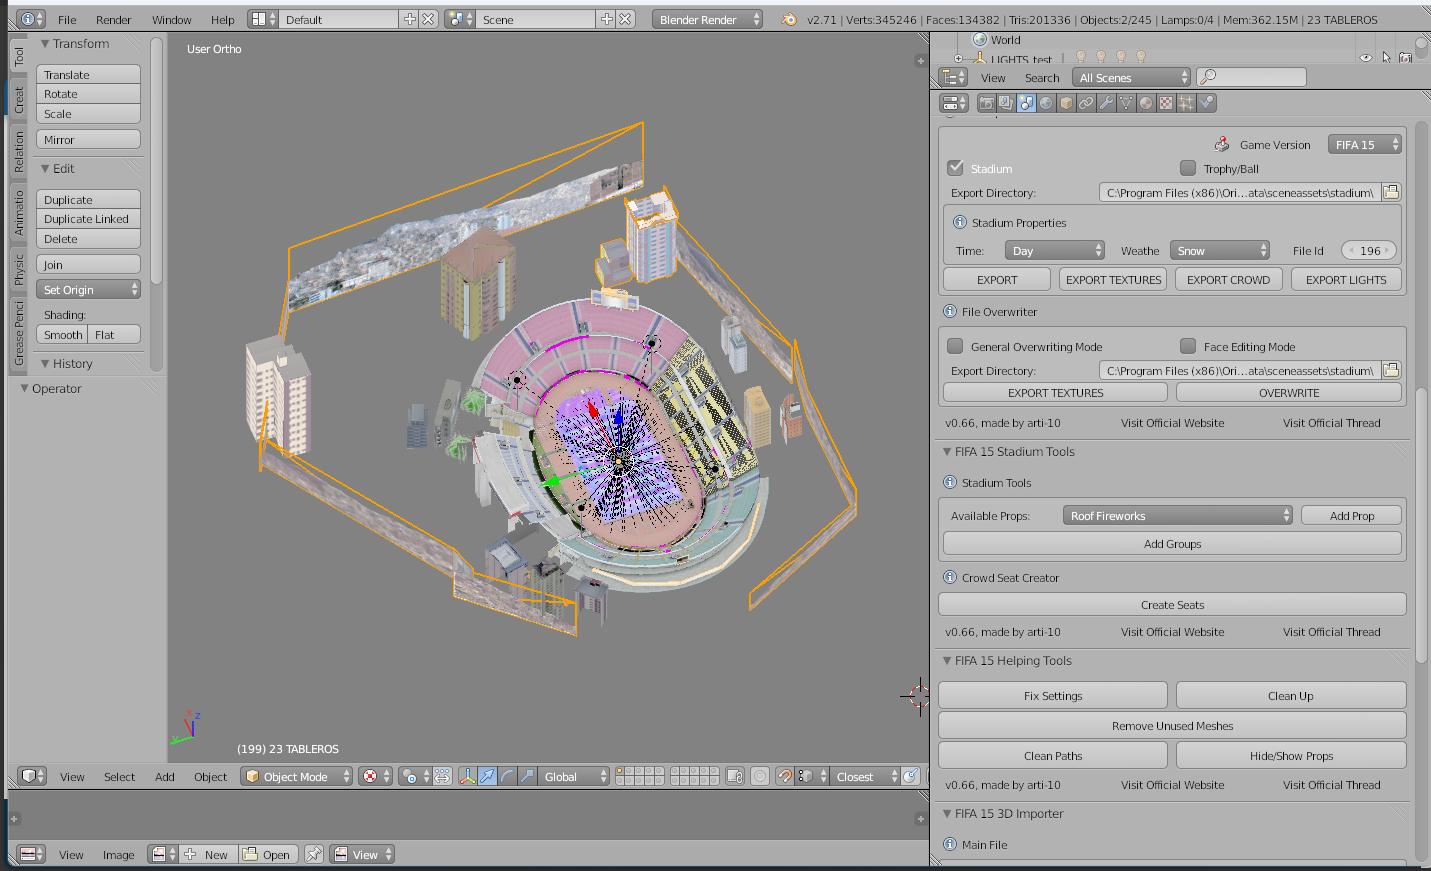
Task: Switch to the Scene properties tab
Action: 1026,103
